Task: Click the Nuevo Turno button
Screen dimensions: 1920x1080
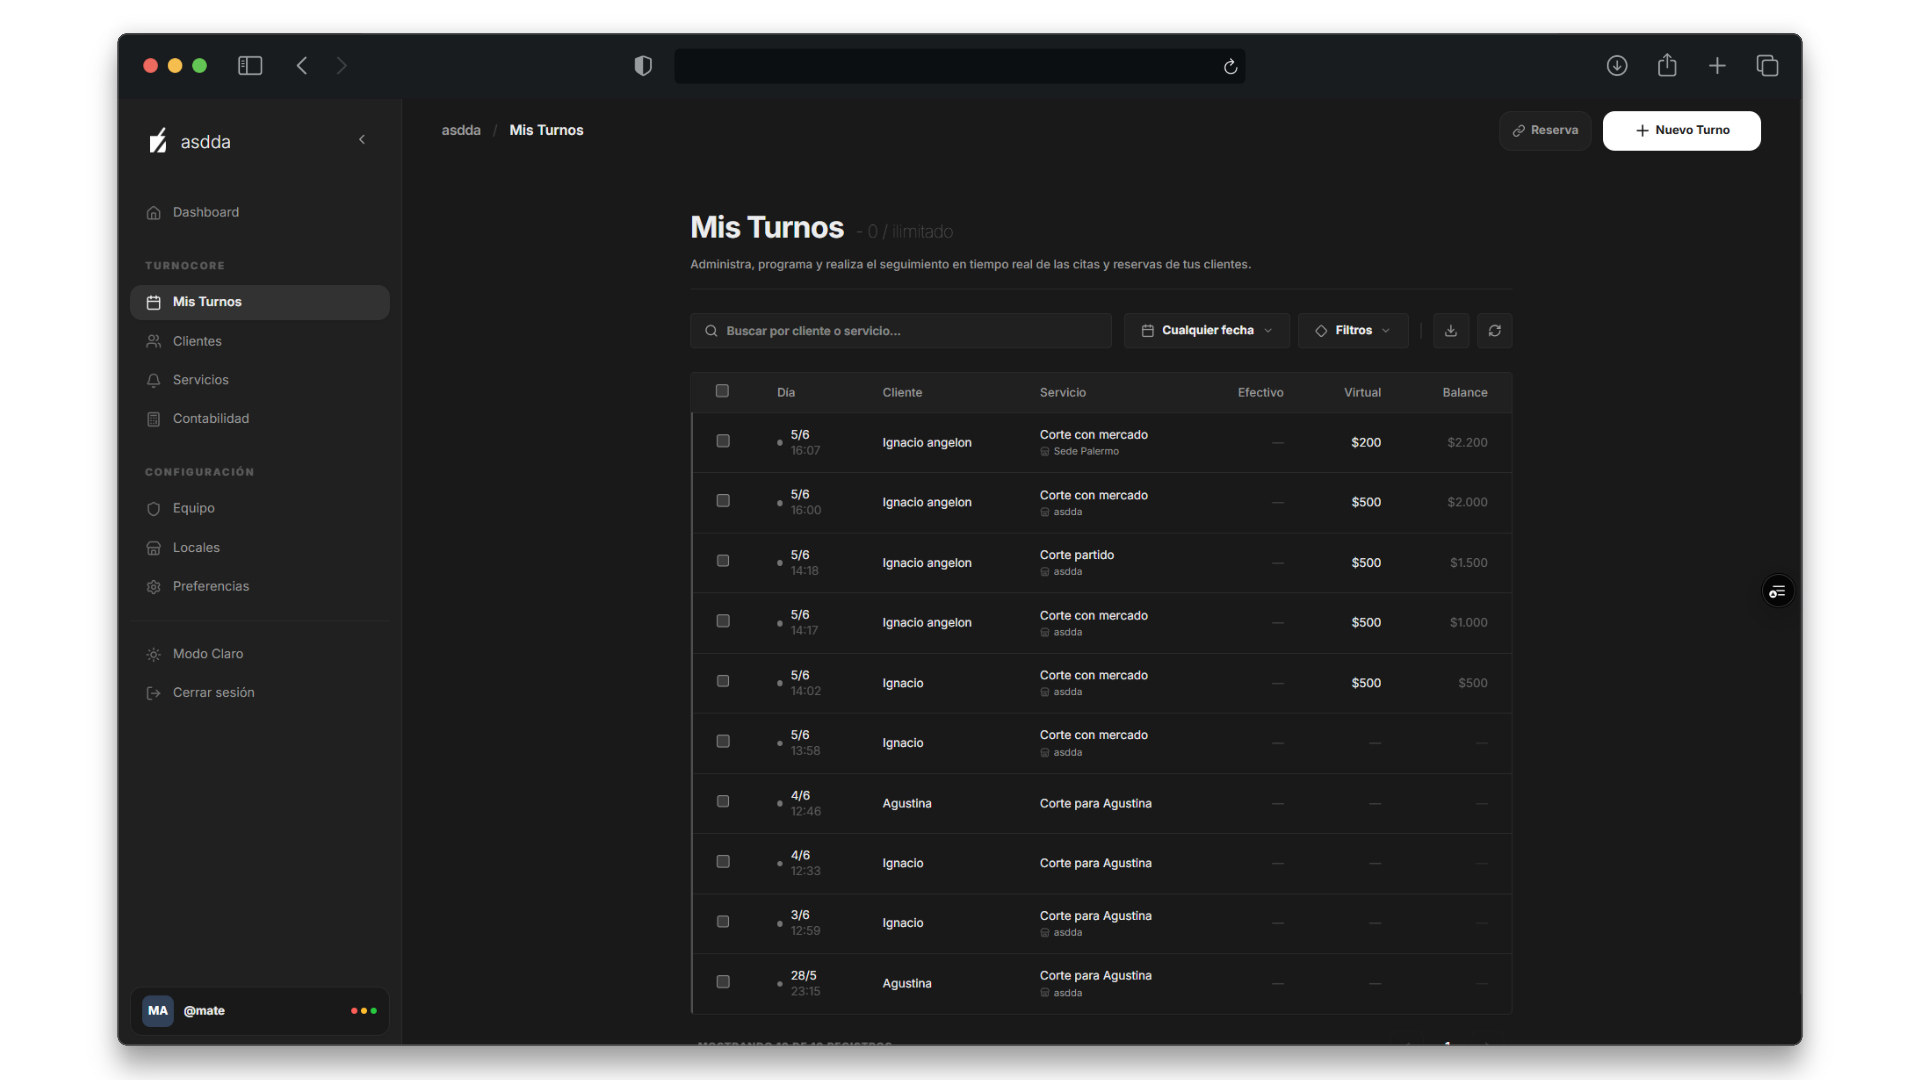Action: coord(1681,131)
